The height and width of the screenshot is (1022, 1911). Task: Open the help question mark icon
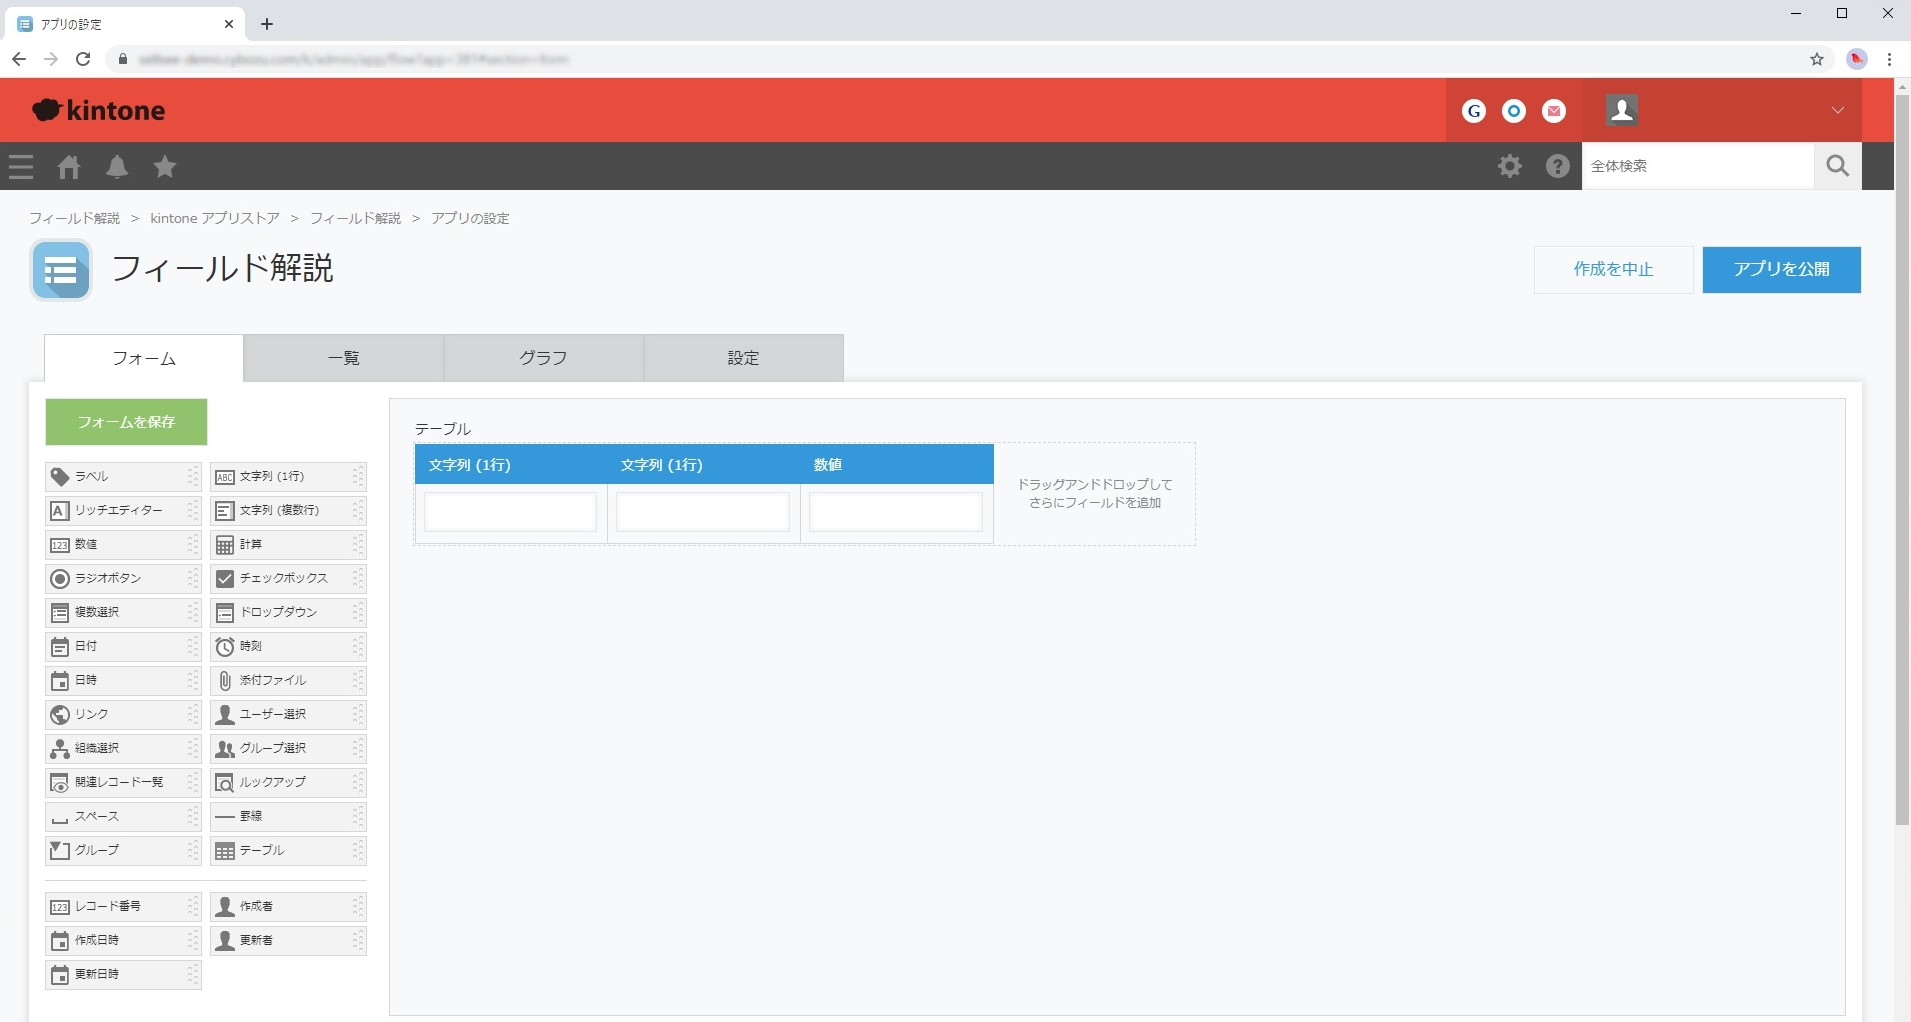tap(1558, 166)
